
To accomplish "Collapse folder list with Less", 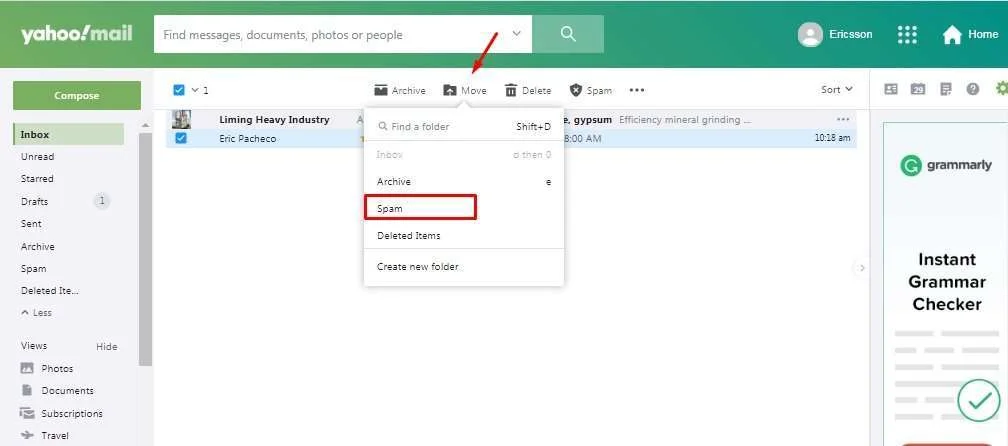I will (37, 313).
